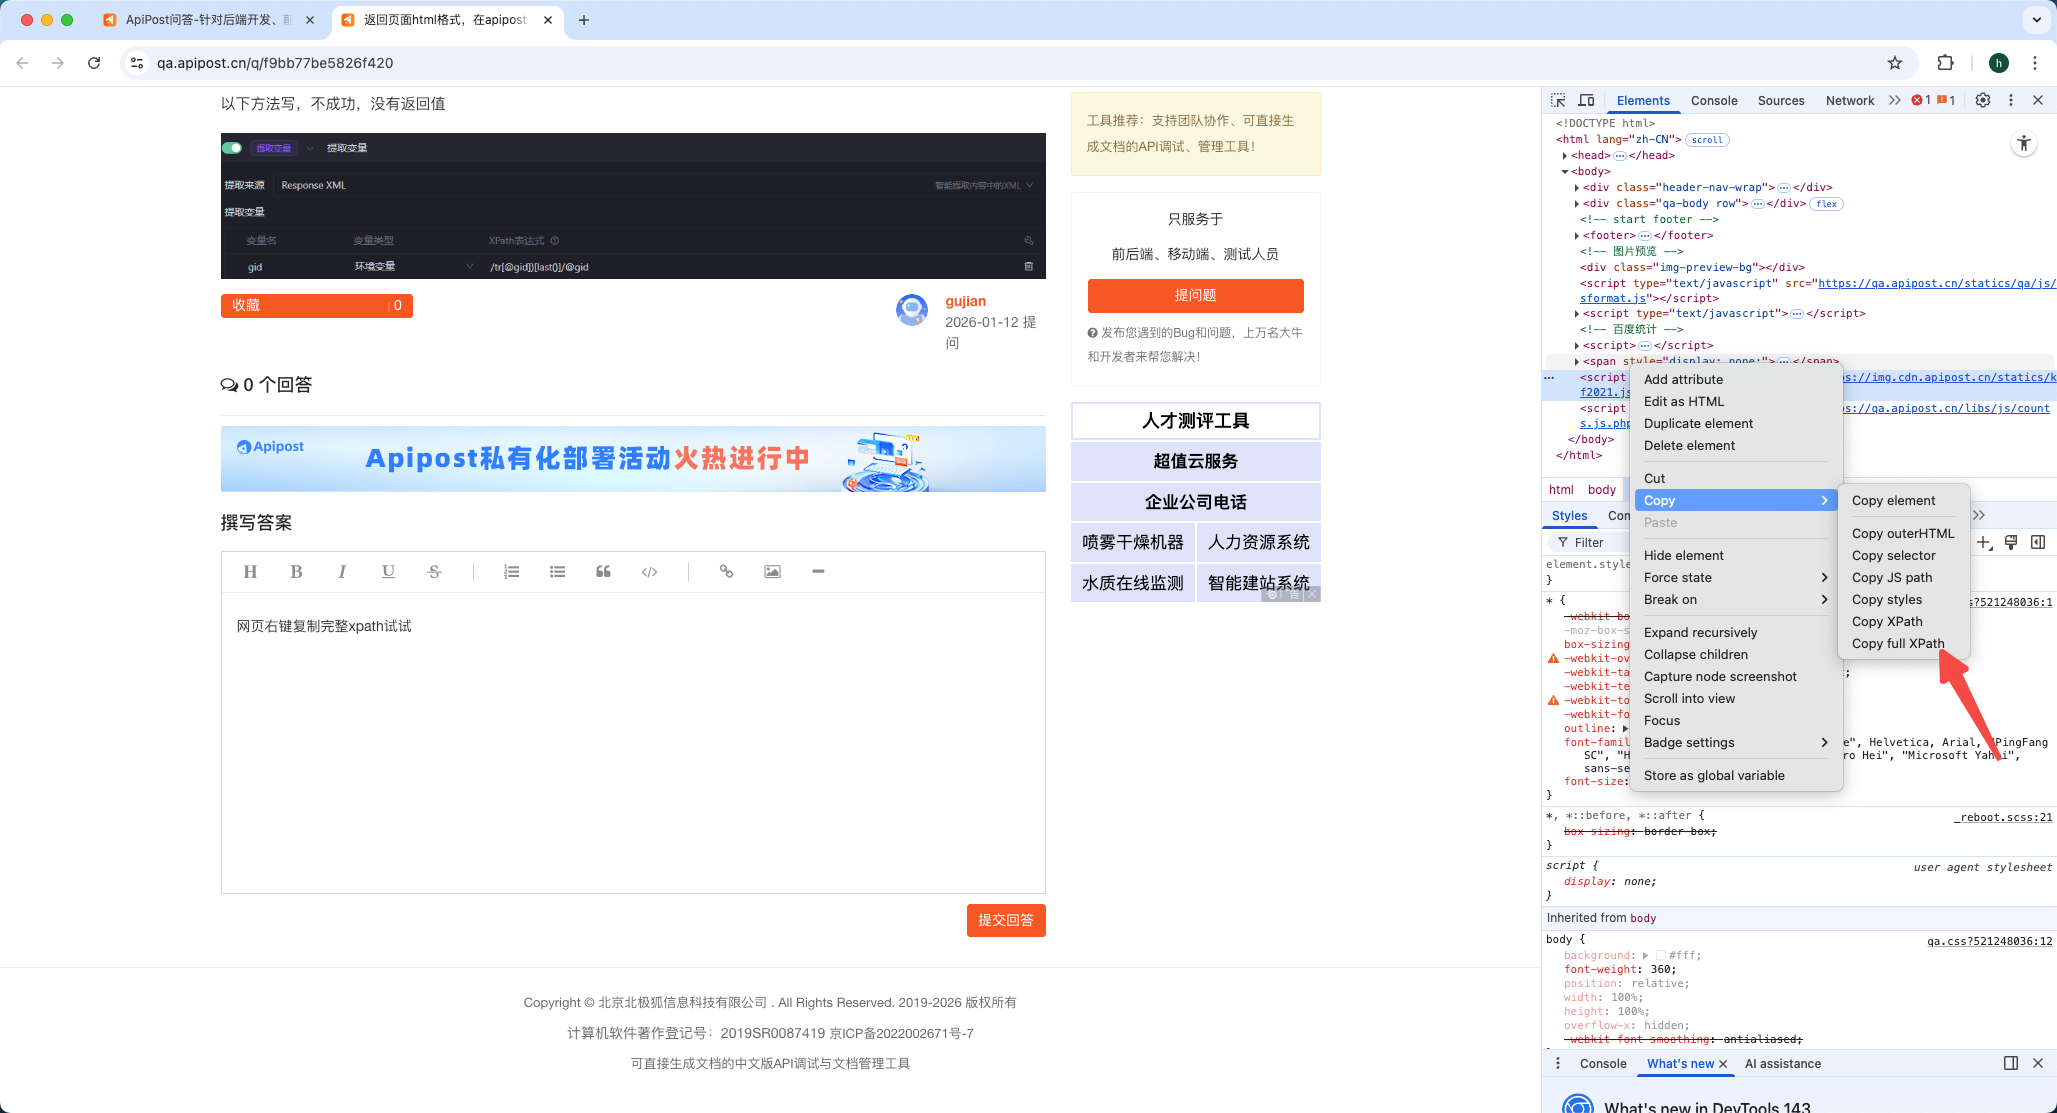Click the 提问题 button
The height and width of the screenshot is (1113, 2057).
(x=1194, y=296)
